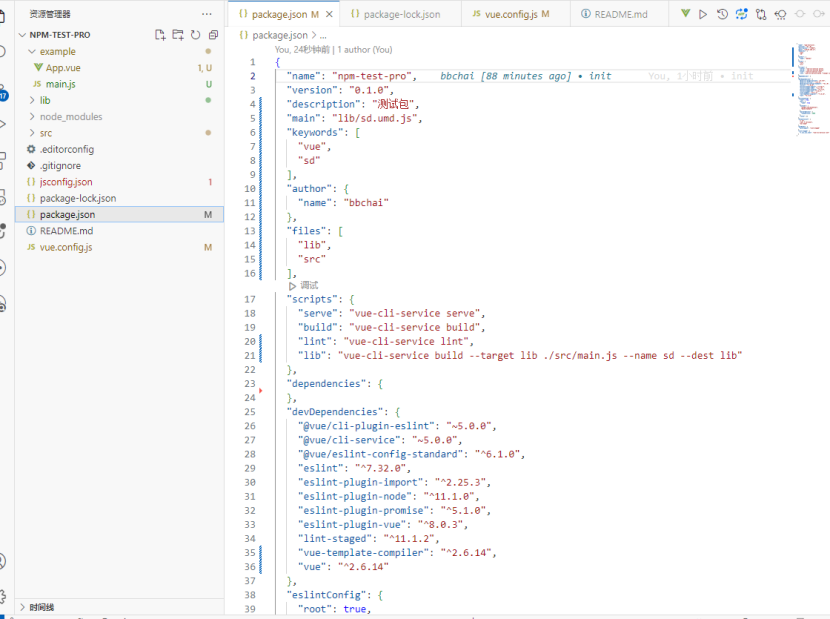The width and height of the screenshot is (830, 619).
Task: Open vue.config.js in explorer tree
Action: [66, 247]
